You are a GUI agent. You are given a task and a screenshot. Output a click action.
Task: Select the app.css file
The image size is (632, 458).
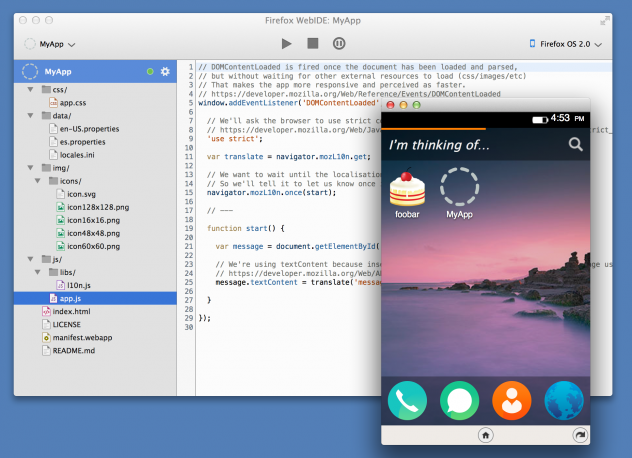point(71,102)
